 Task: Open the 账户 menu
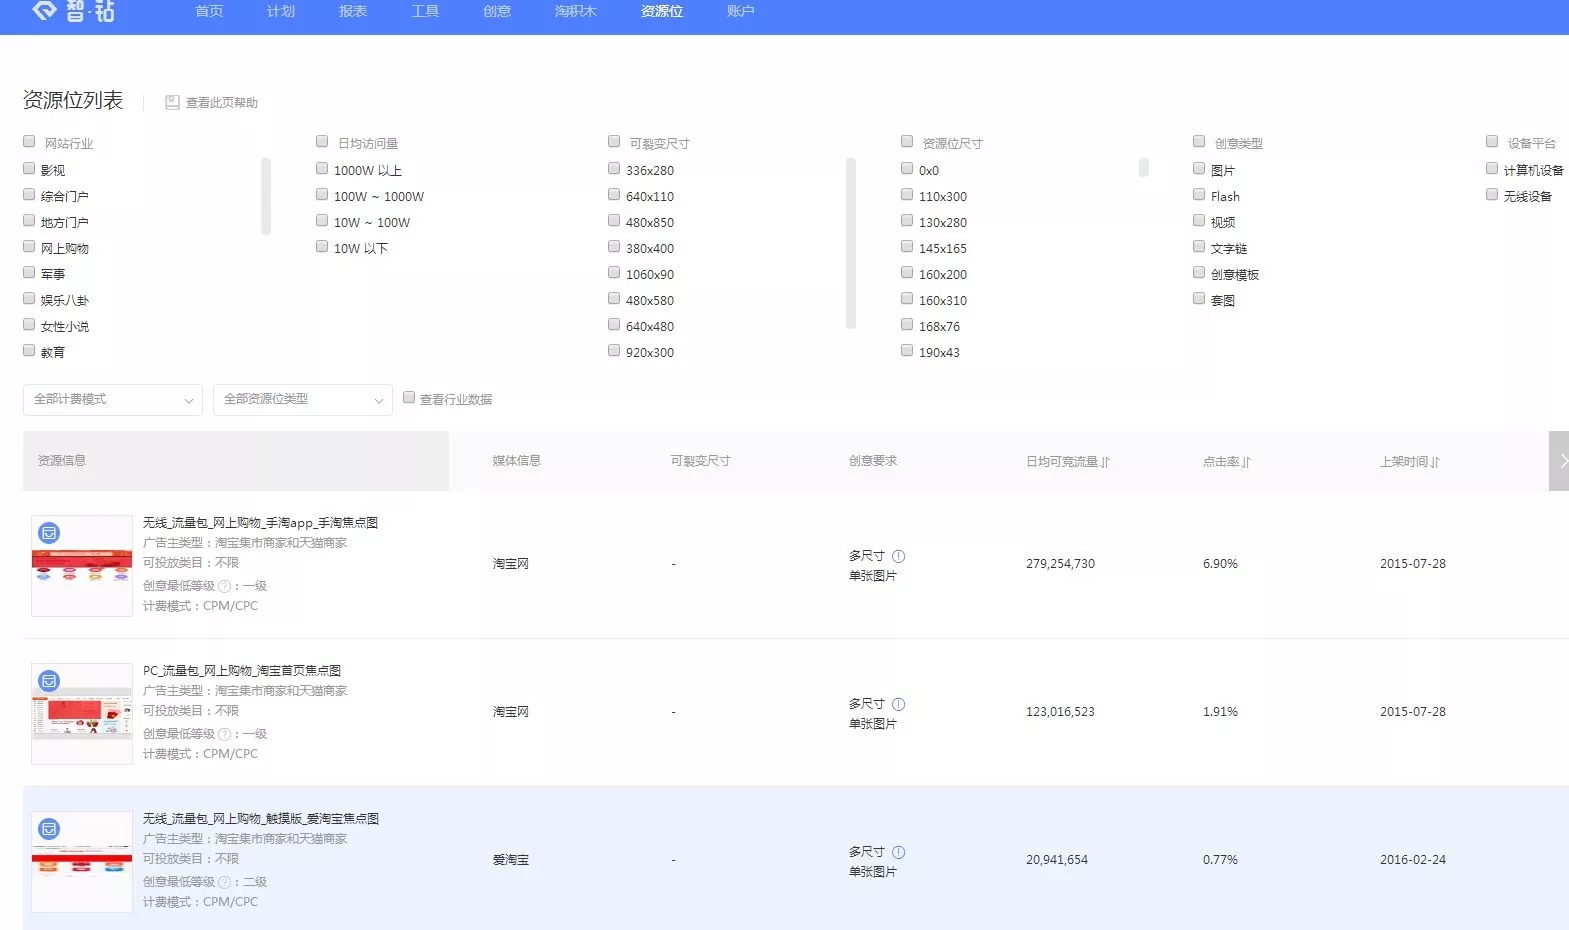click(x=741, y=11)
